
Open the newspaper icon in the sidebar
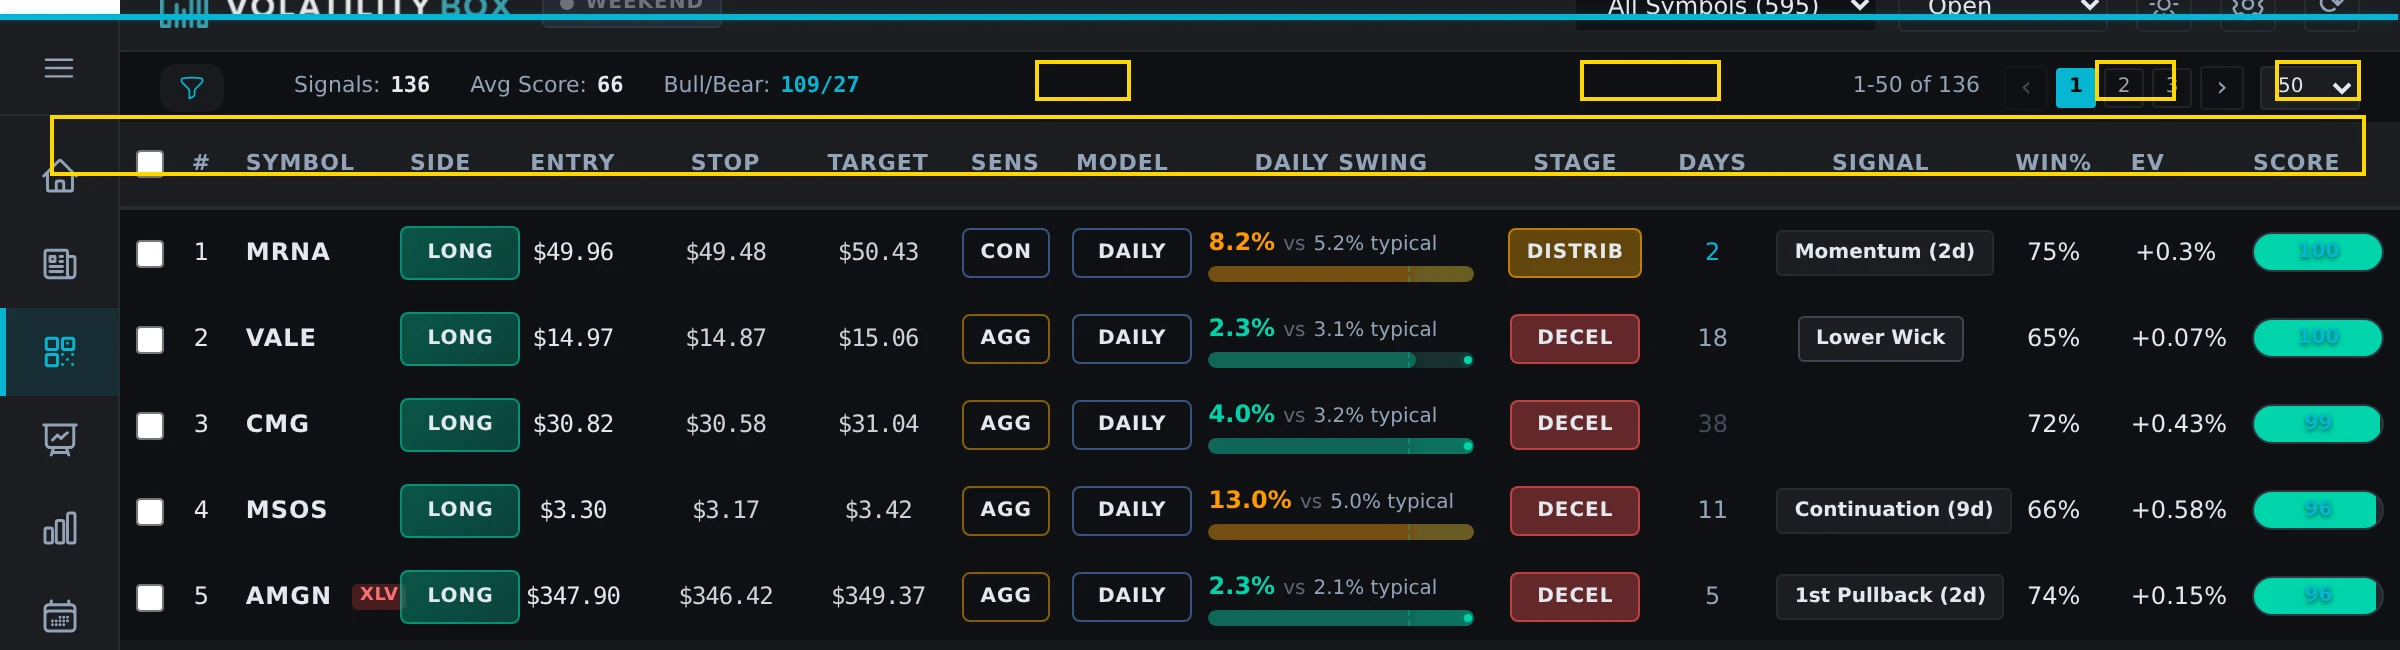tap(60, 264)
